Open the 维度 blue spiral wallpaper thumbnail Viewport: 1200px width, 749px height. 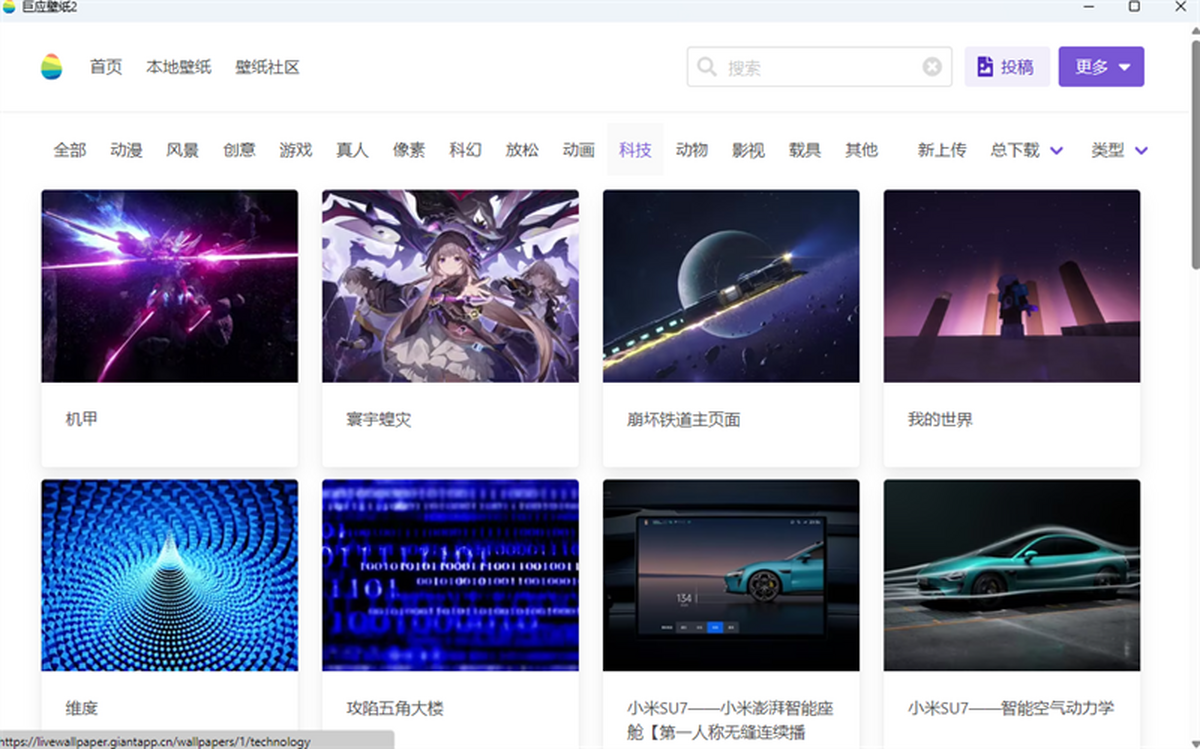[x=170, y=575]
